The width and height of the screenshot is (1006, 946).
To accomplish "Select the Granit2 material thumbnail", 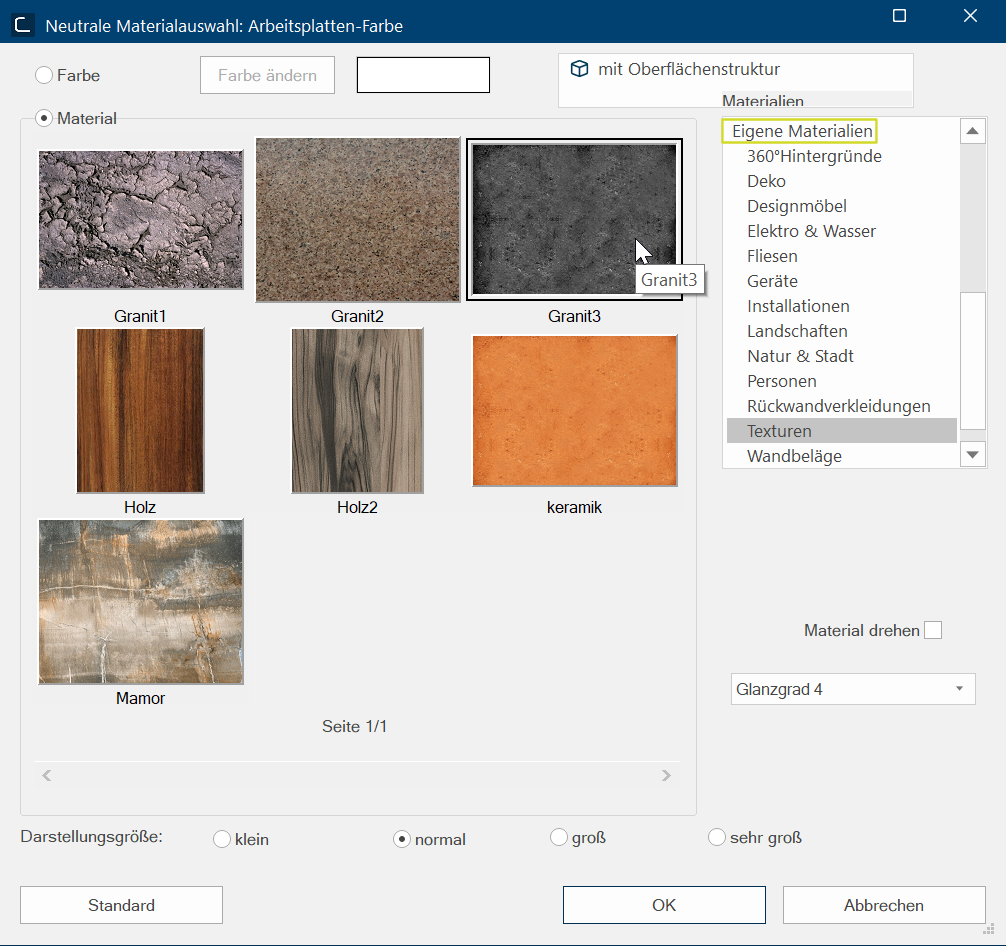I will (358, 220).
